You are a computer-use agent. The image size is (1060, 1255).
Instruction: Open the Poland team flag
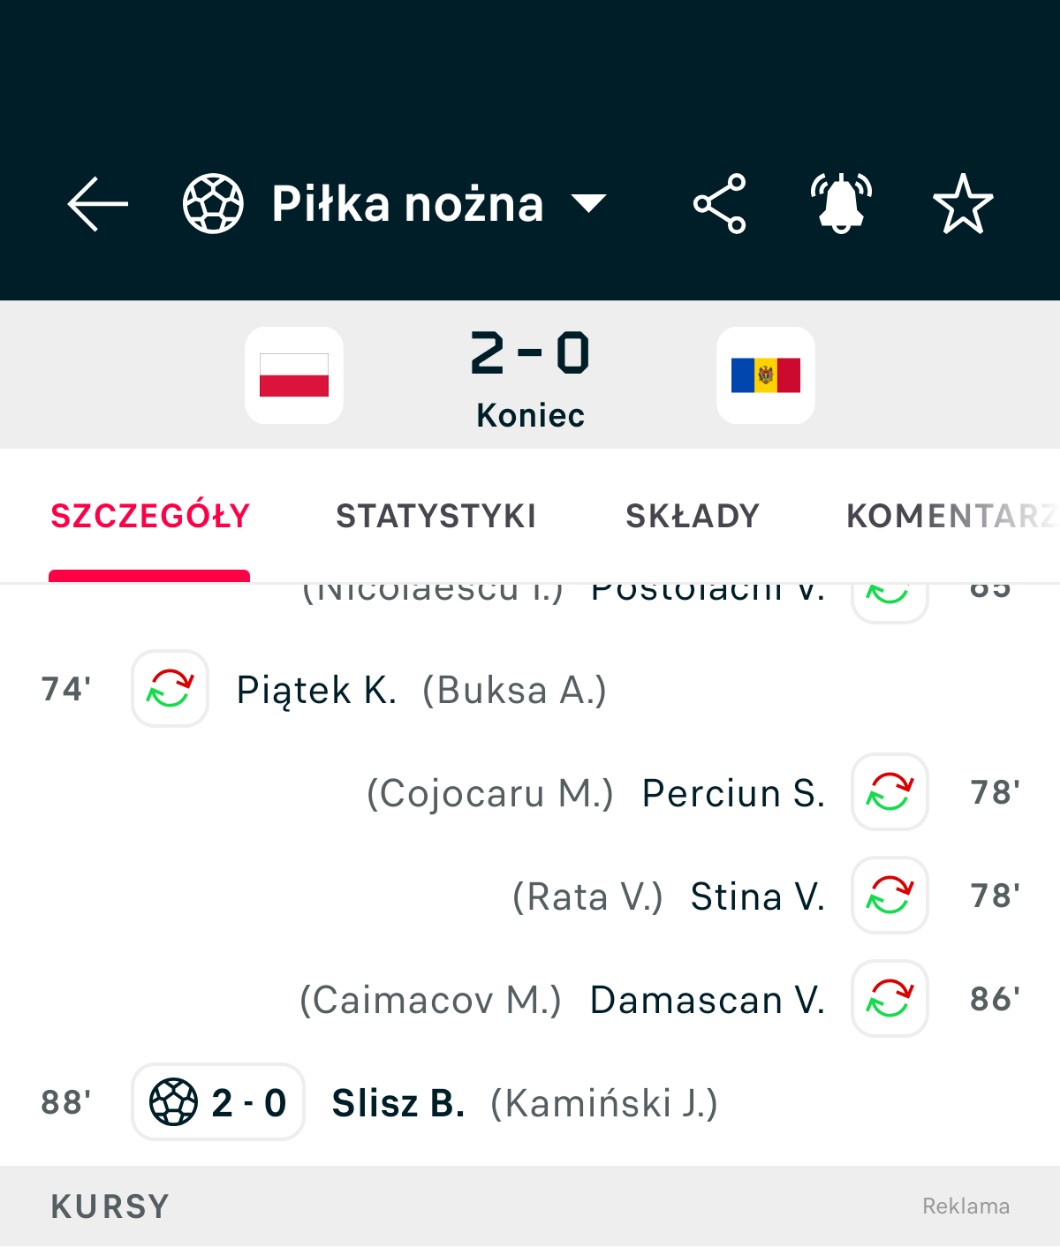coord(294,376)
